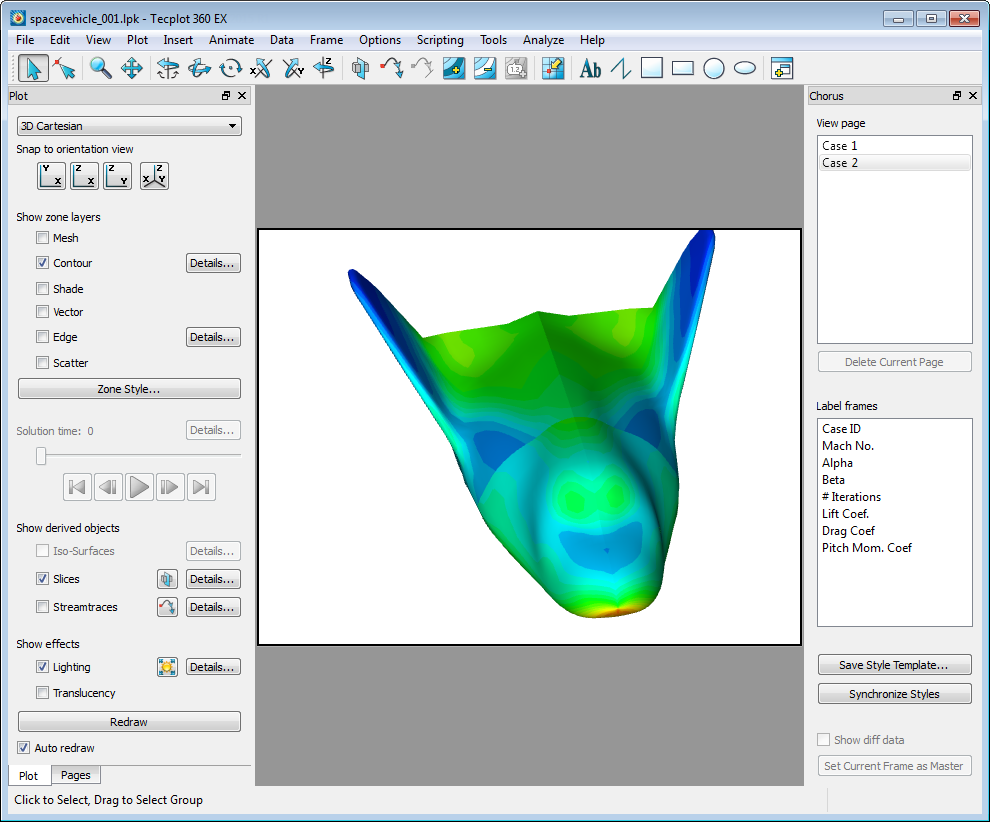Select the add streamtrace tool
Viewport: 990px width, 822px height.
391,68
